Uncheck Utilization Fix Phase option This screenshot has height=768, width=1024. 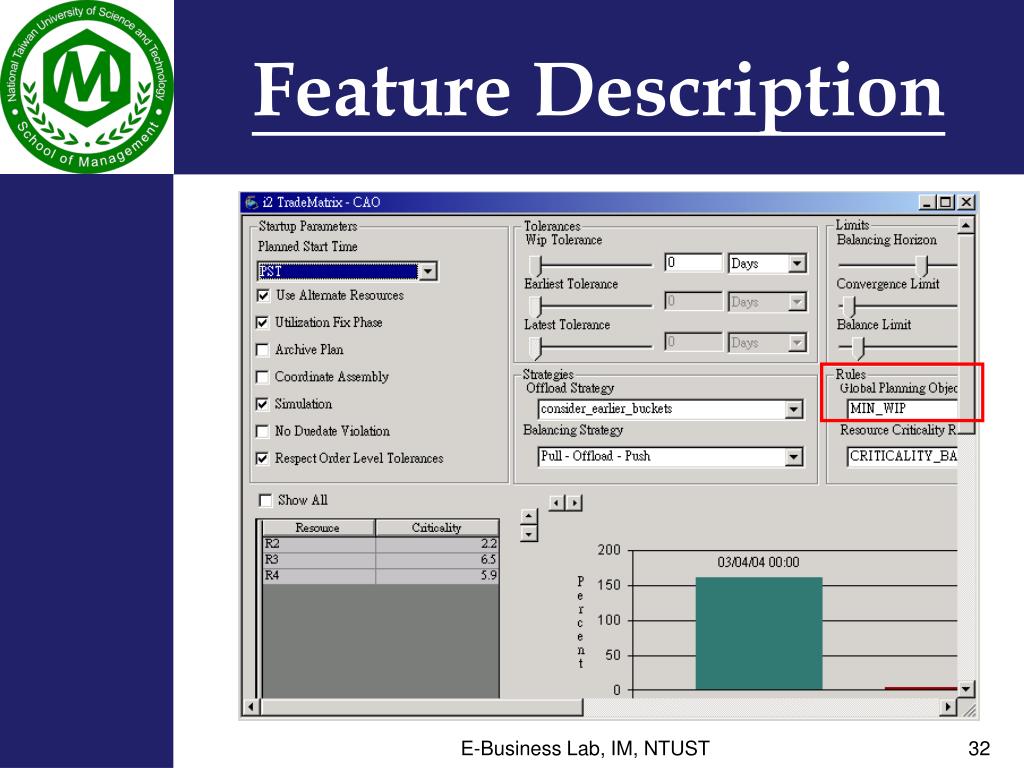[x=263, y=323]
